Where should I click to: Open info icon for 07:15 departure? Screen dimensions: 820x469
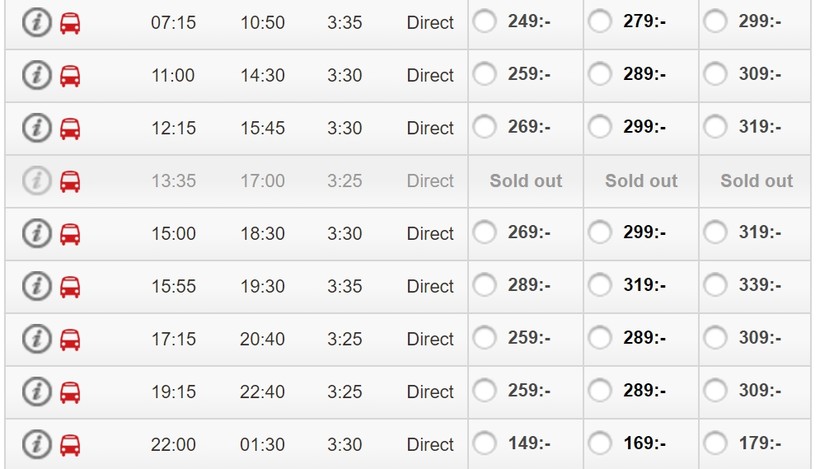click(36, 22)
